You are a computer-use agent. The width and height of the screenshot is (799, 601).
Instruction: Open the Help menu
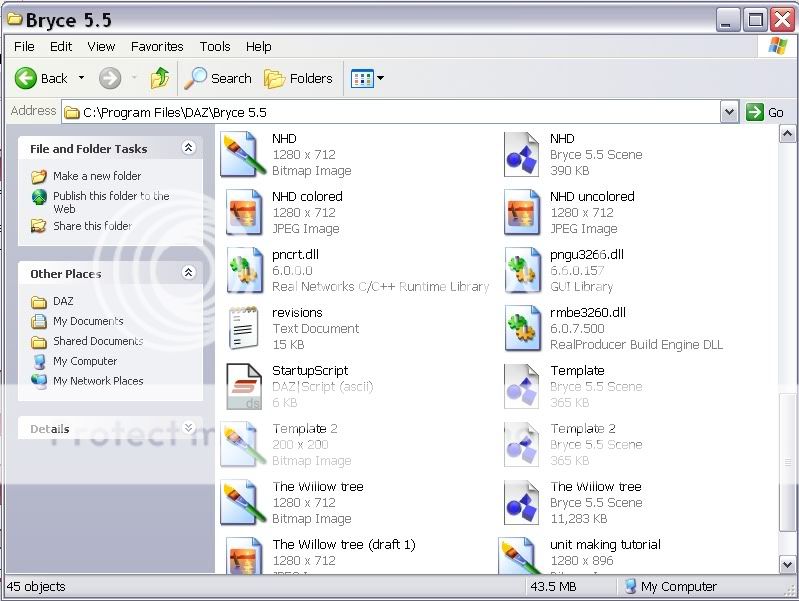pyautogui.click(x=258, y=46)
